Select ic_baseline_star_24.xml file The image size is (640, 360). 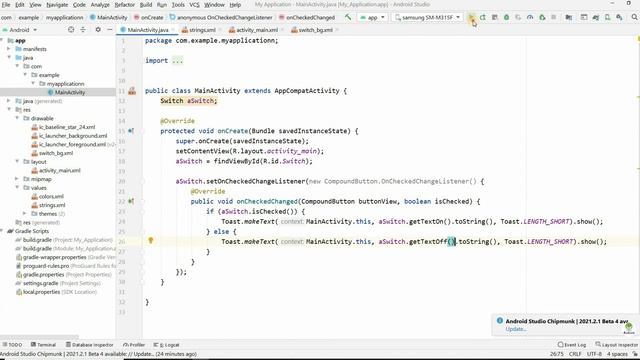(x=67, y=127)
